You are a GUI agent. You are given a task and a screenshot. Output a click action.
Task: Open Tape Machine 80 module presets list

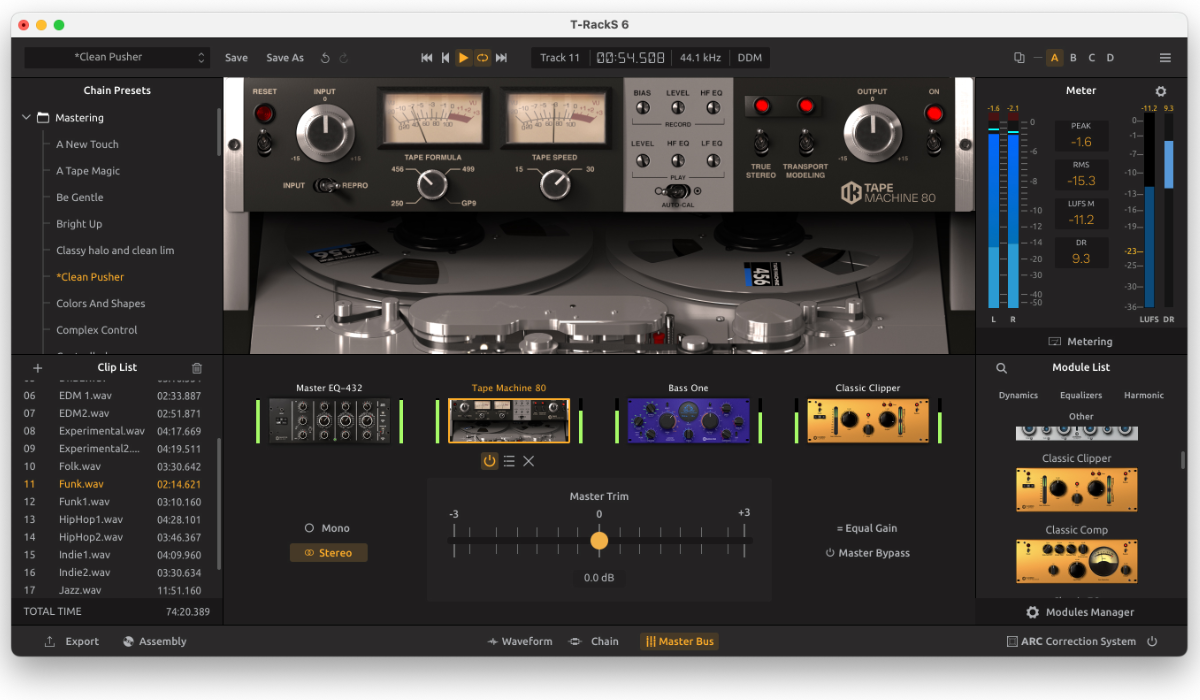(x=509, y=461)
